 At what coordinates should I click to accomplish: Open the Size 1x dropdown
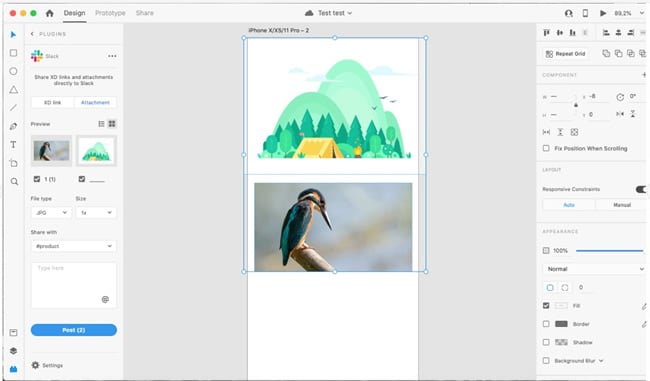(96, 213)
